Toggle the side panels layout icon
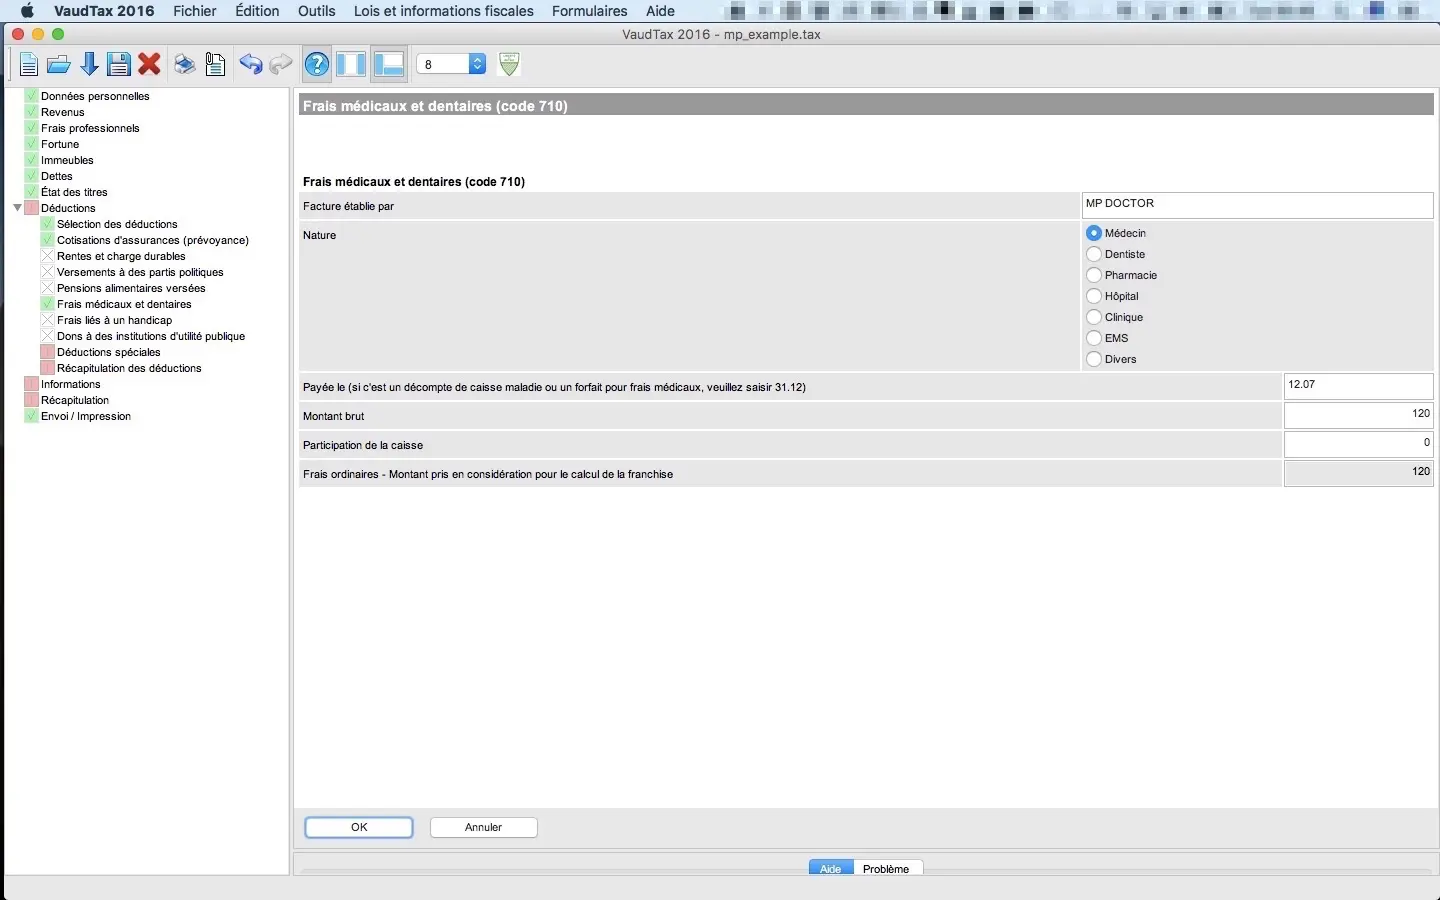This screenshot has height=900, width=1440. coord(351,65)
